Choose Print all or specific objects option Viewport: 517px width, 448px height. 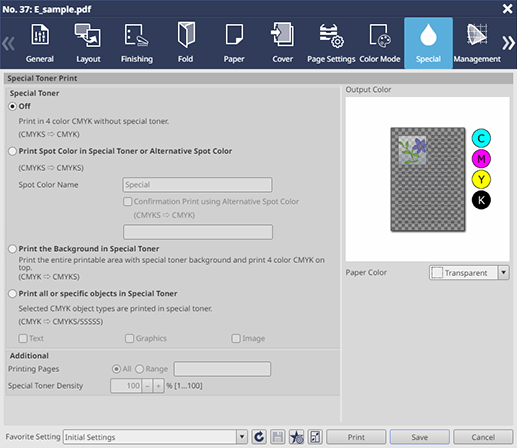(x=12, y=294)
